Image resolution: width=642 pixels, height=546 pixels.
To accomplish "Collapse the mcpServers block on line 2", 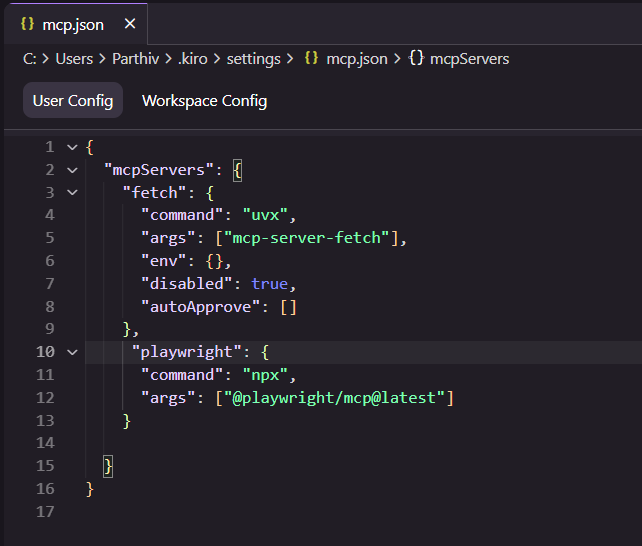I will pos(72,170).
